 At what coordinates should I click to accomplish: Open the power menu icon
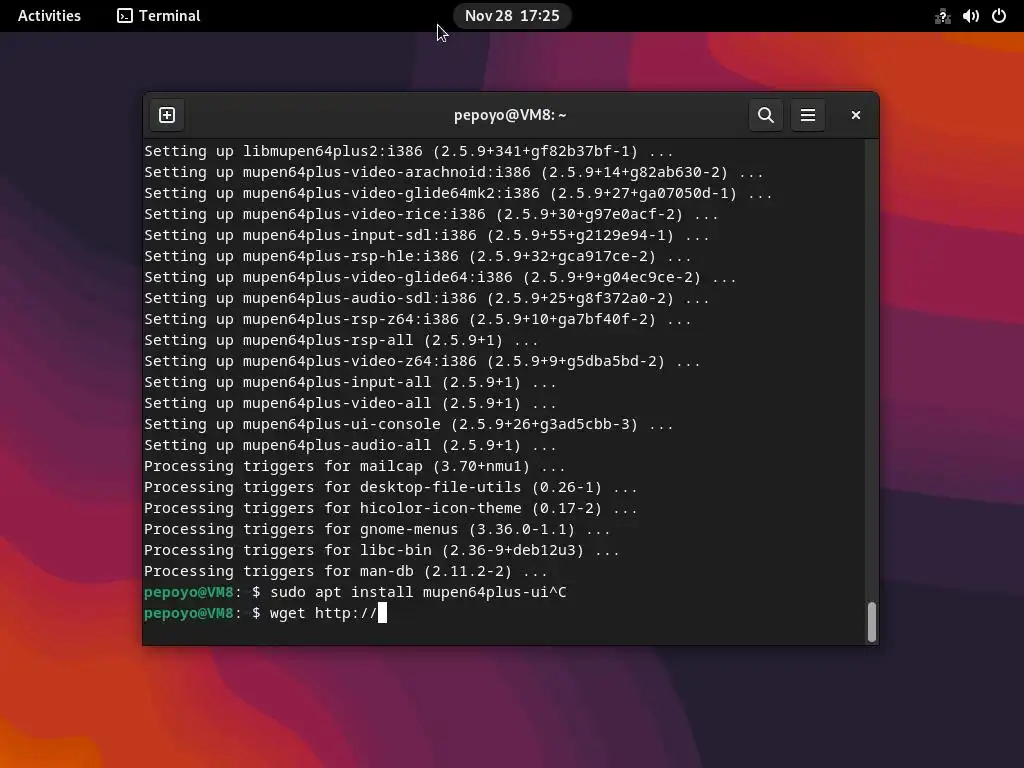[999, 16]
